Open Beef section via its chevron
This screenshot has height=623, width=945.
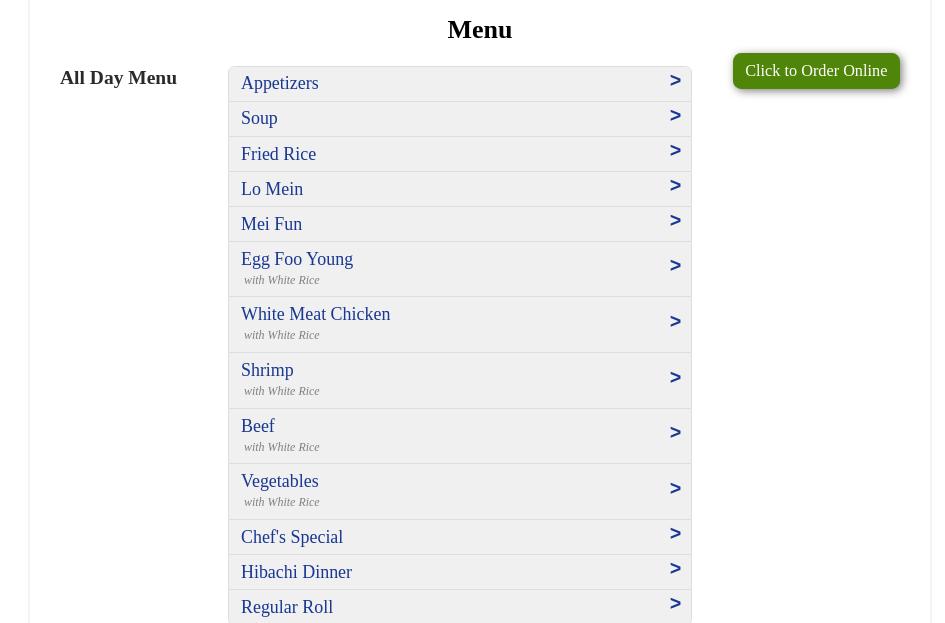tap(675, 433)
